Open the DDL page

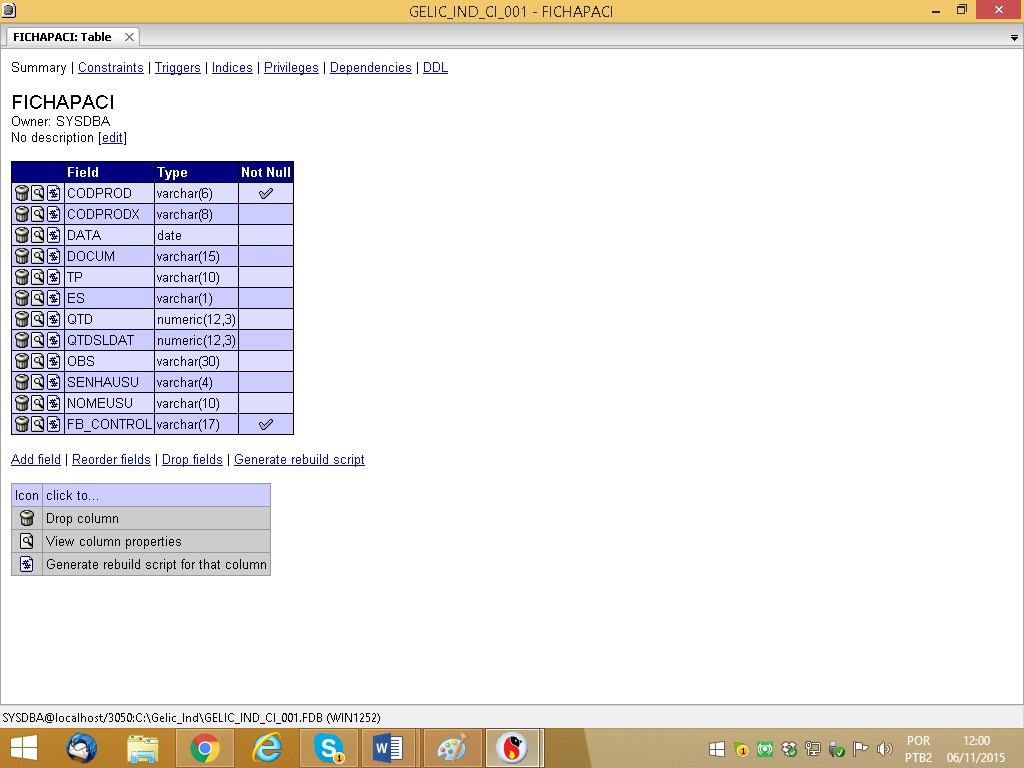(x=435, y=67)
